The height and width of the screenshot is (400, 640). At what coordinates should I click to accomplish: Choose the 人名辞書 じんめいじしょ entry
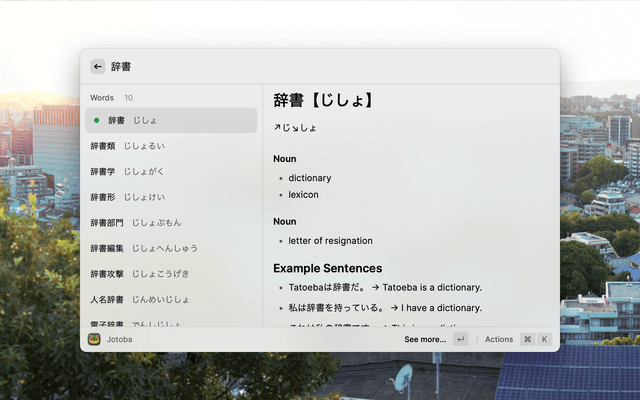(170, 299)
